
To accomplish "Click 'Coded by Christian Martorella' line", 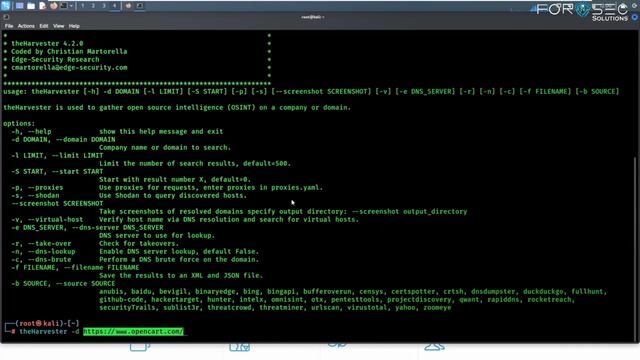I will (69, 51).
